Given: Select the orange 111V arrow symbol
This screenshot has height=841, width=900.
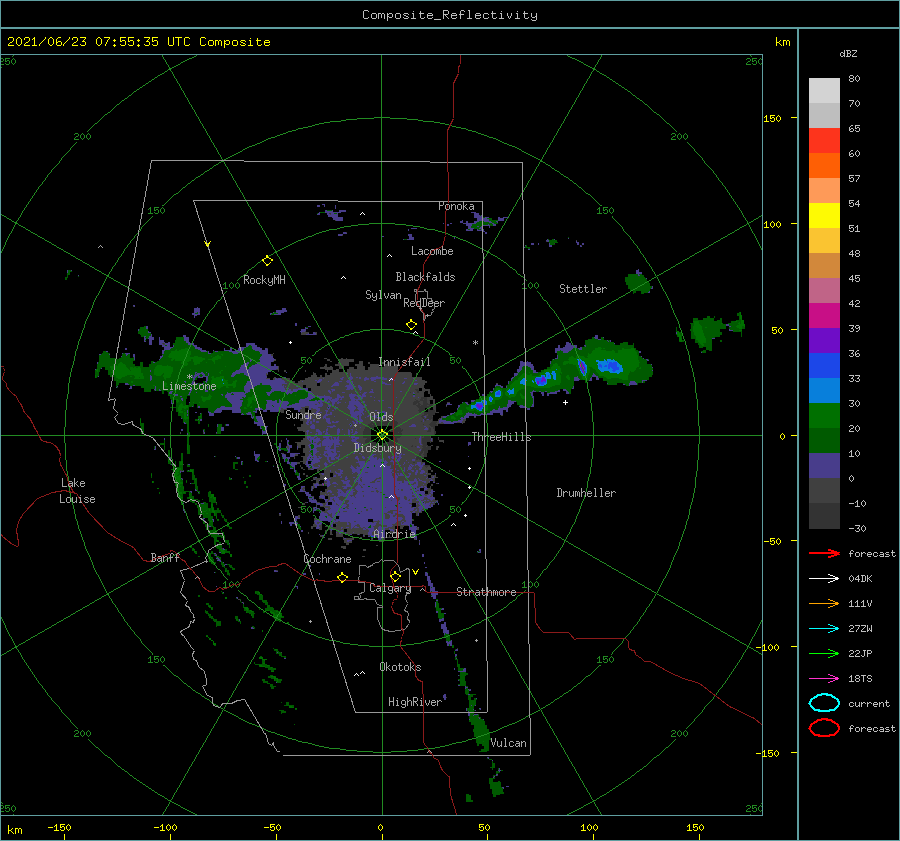Looking at the screenshot, I should point(824,603).
